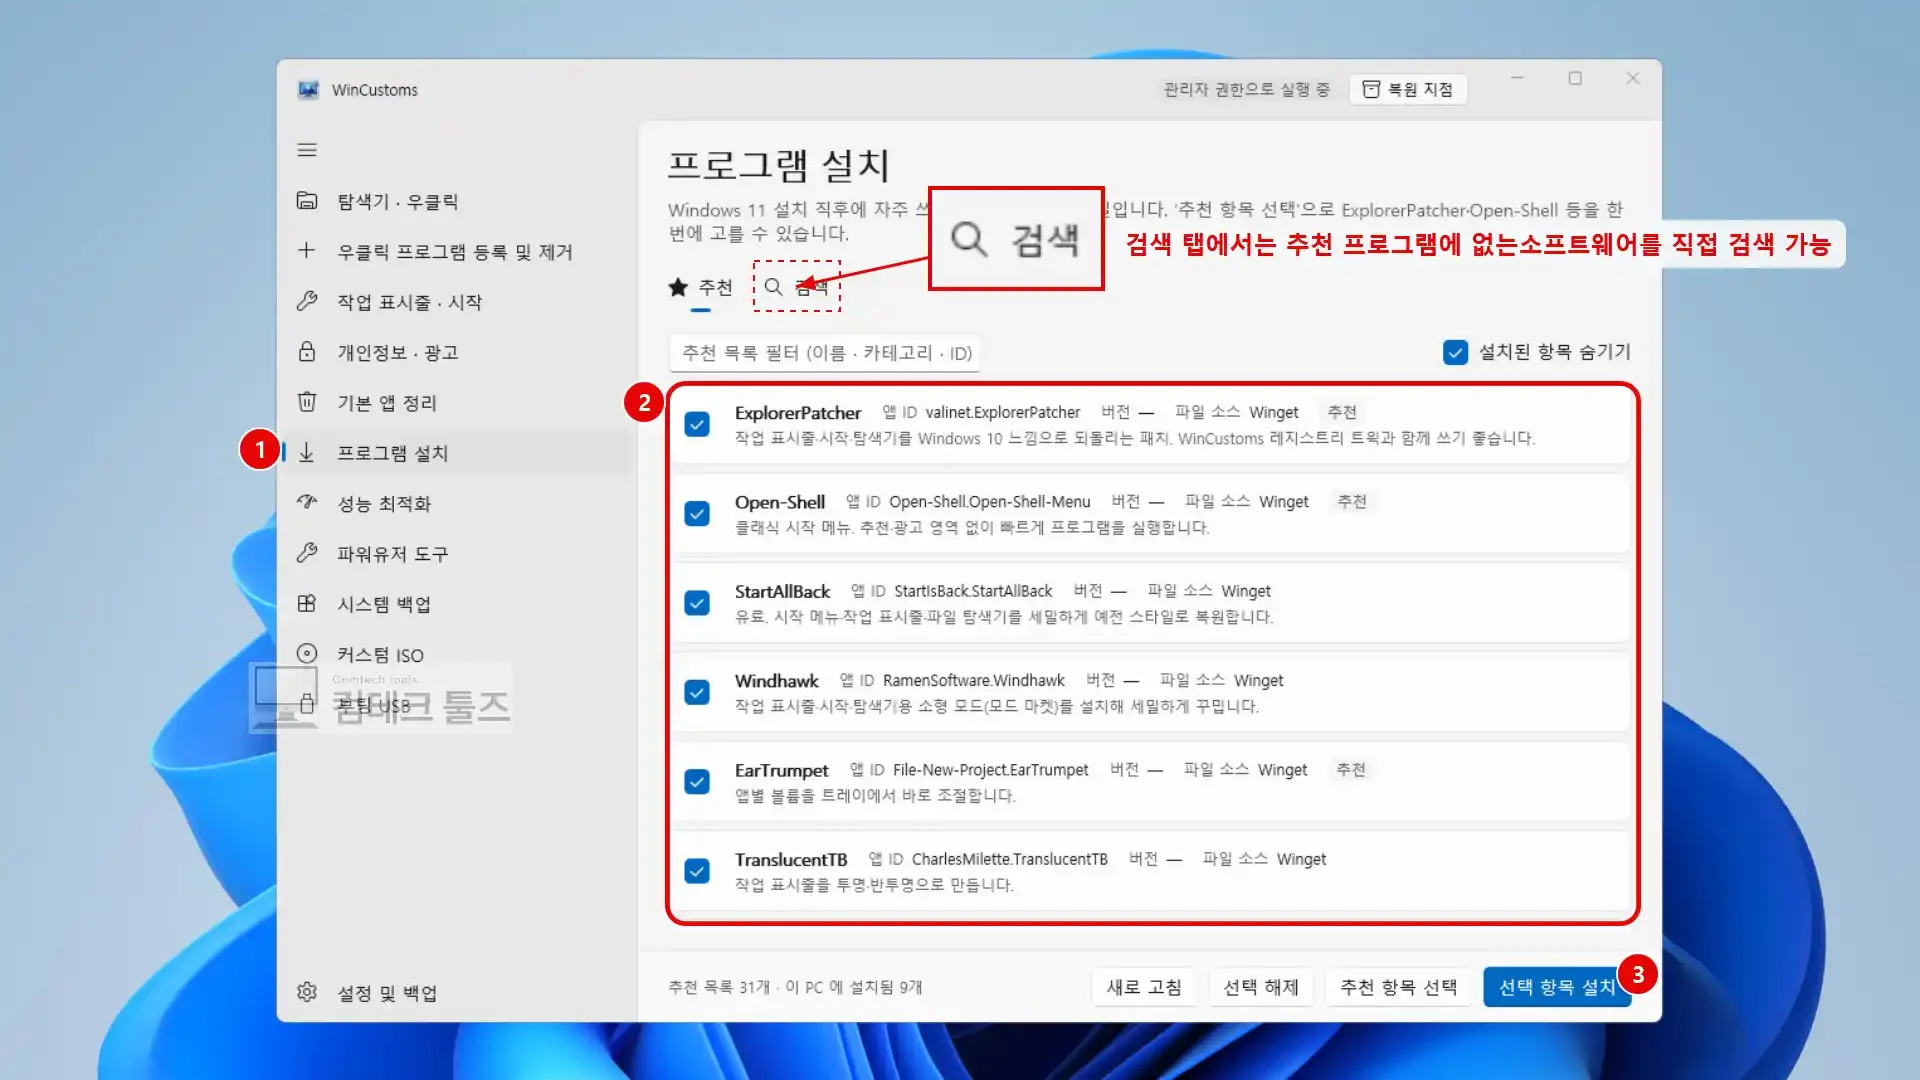The width and height of the screenshot is (1920, 1080).
Task: Click the 선택 항목 설치 button
Action: point(1557,987)
